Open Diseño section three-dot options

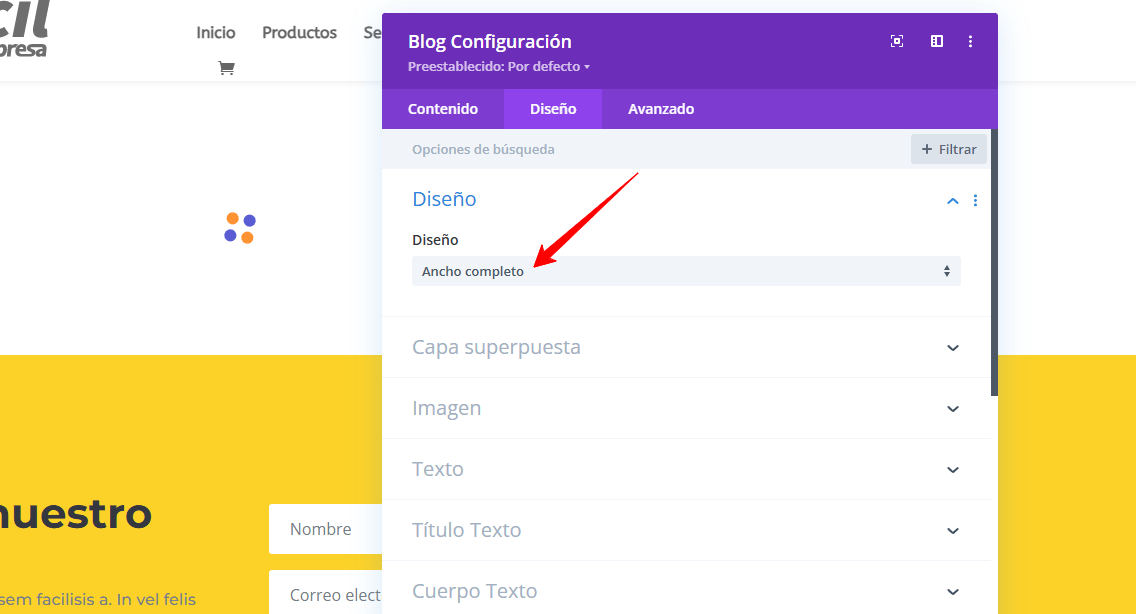pos(975,200)
